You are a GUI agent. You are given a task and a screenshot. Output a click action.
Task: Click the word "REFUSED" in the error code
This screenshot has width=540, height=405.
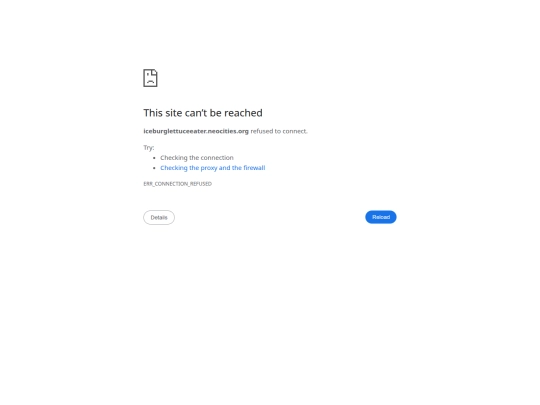[201, 184]
